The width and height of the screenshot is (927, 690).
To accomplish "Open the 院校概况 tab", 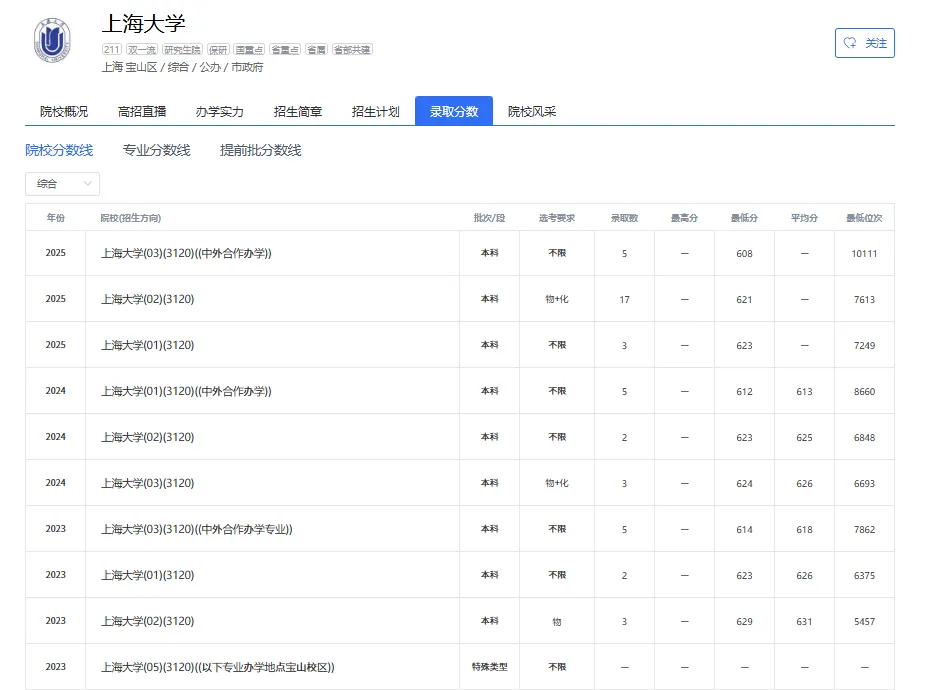I will [64, 111].
